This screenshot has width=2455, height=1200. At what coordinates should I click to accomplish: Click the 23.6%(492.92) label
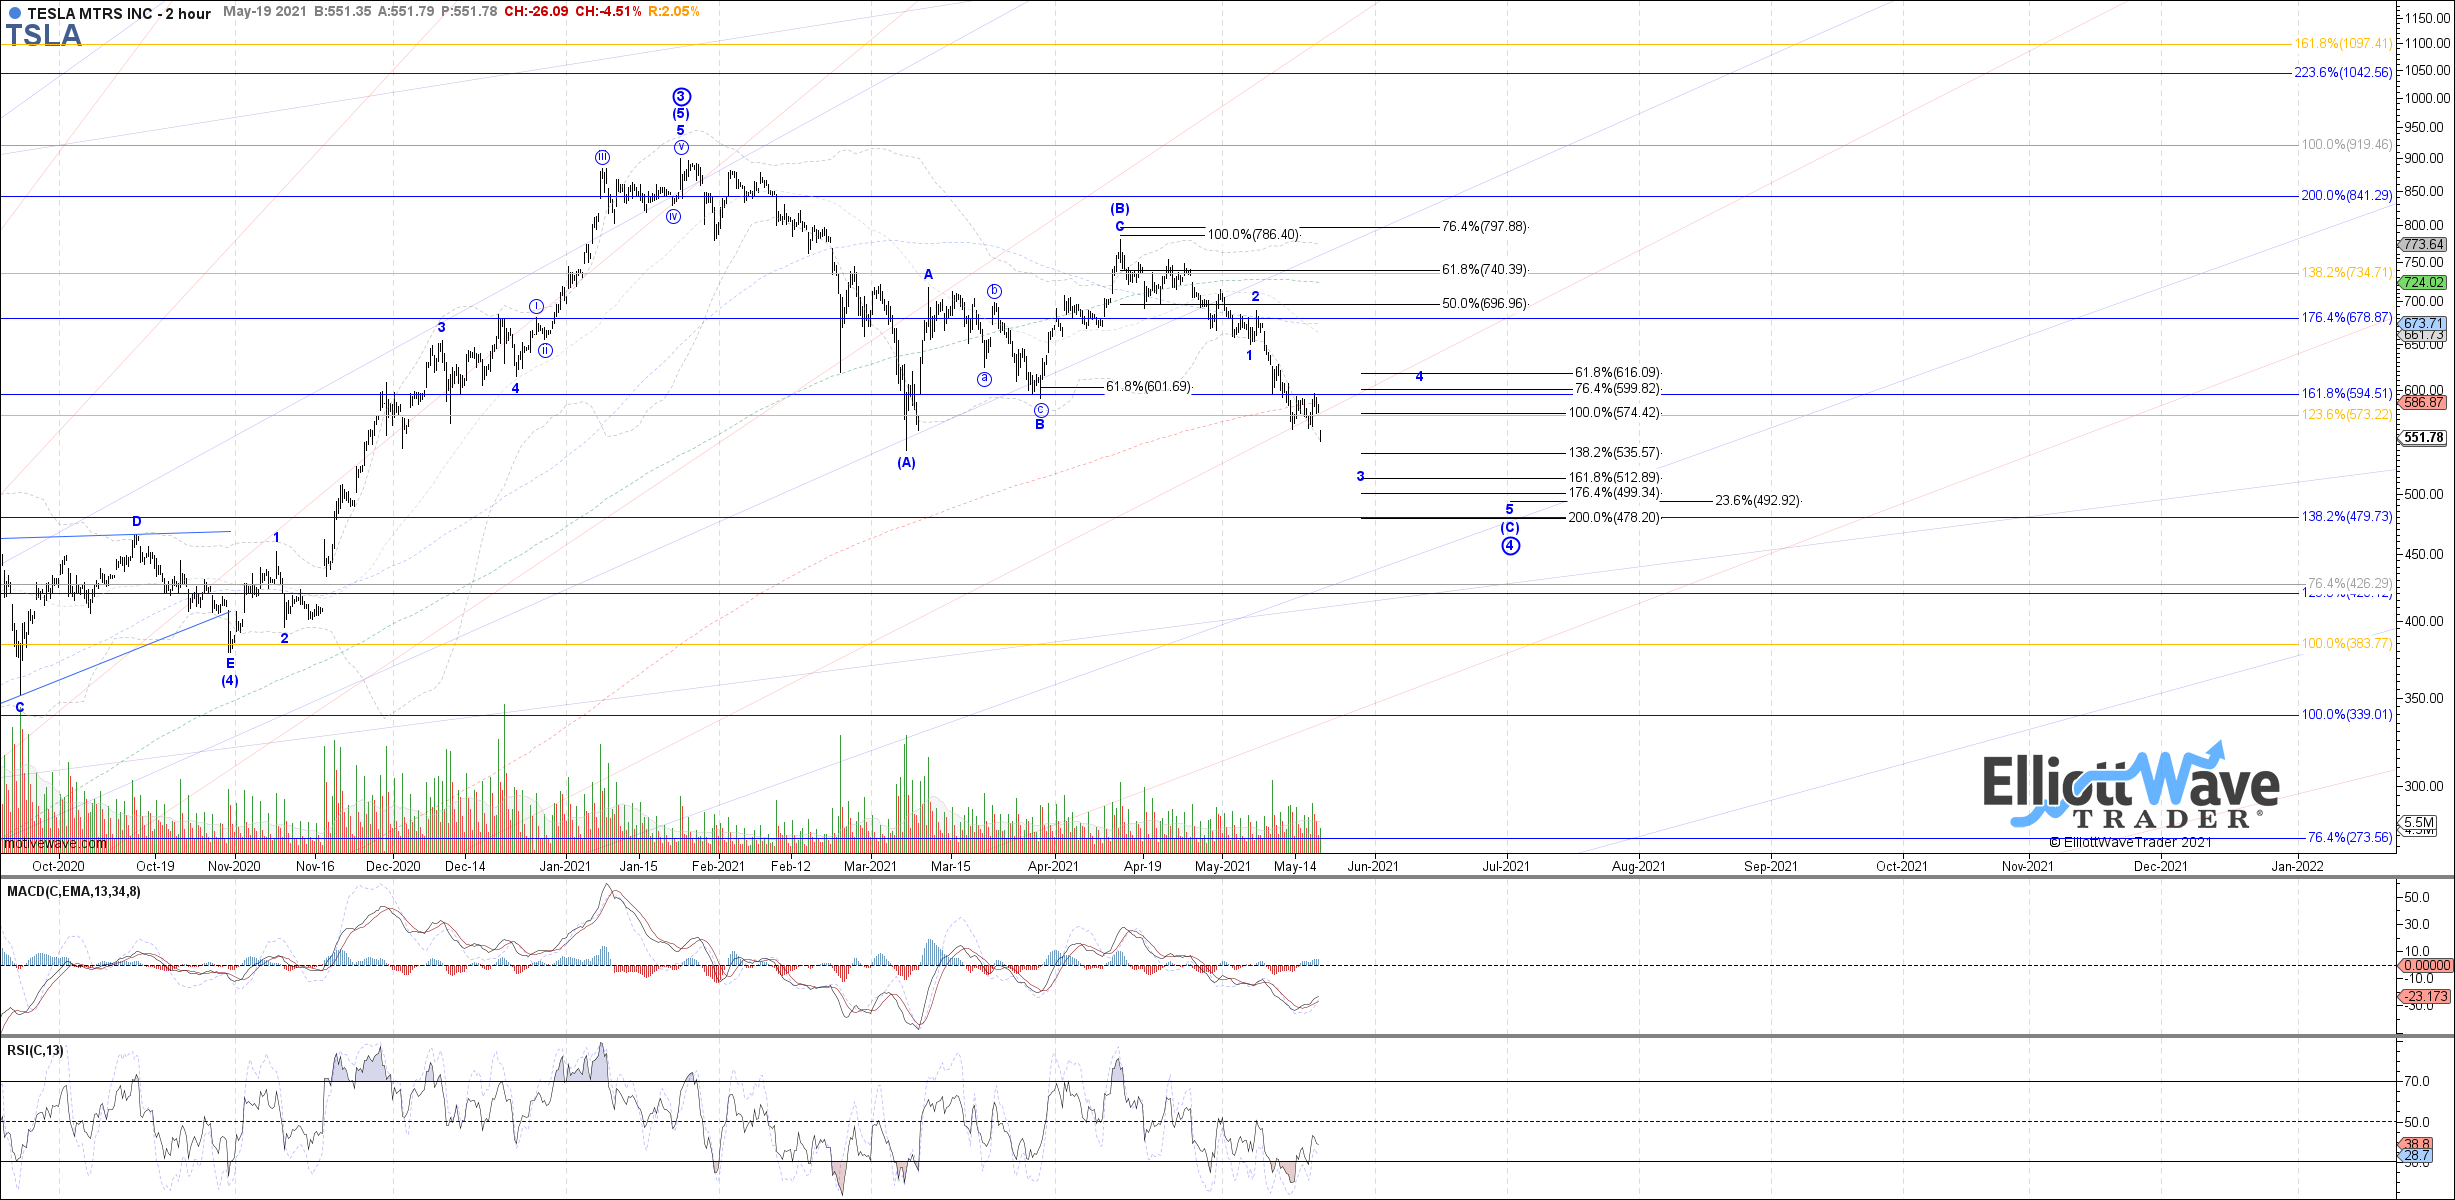[1758, 501]
